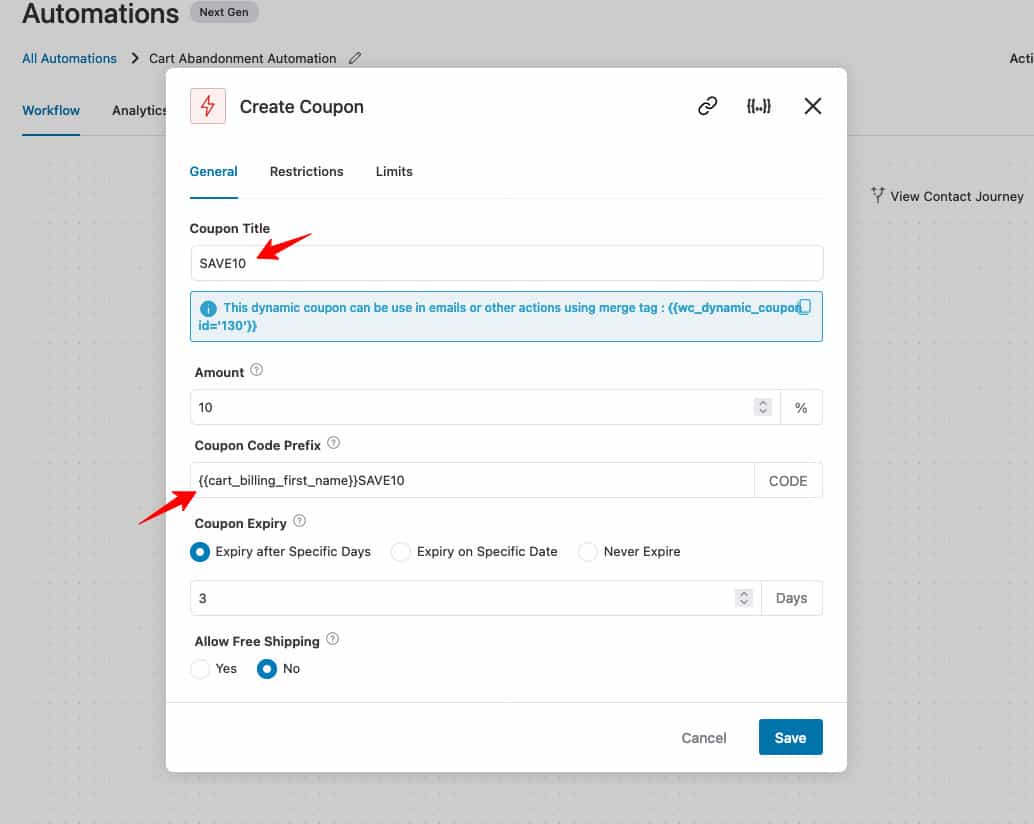Copy the dynamic coupon merge tag

804,306
